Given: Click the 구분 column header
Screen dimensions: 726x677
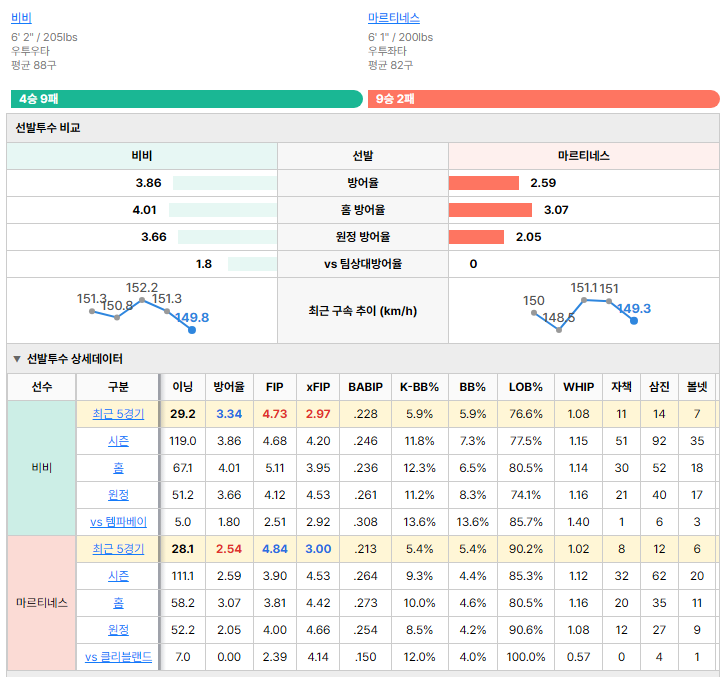Looking at the screenshot, I should point(118,387).
